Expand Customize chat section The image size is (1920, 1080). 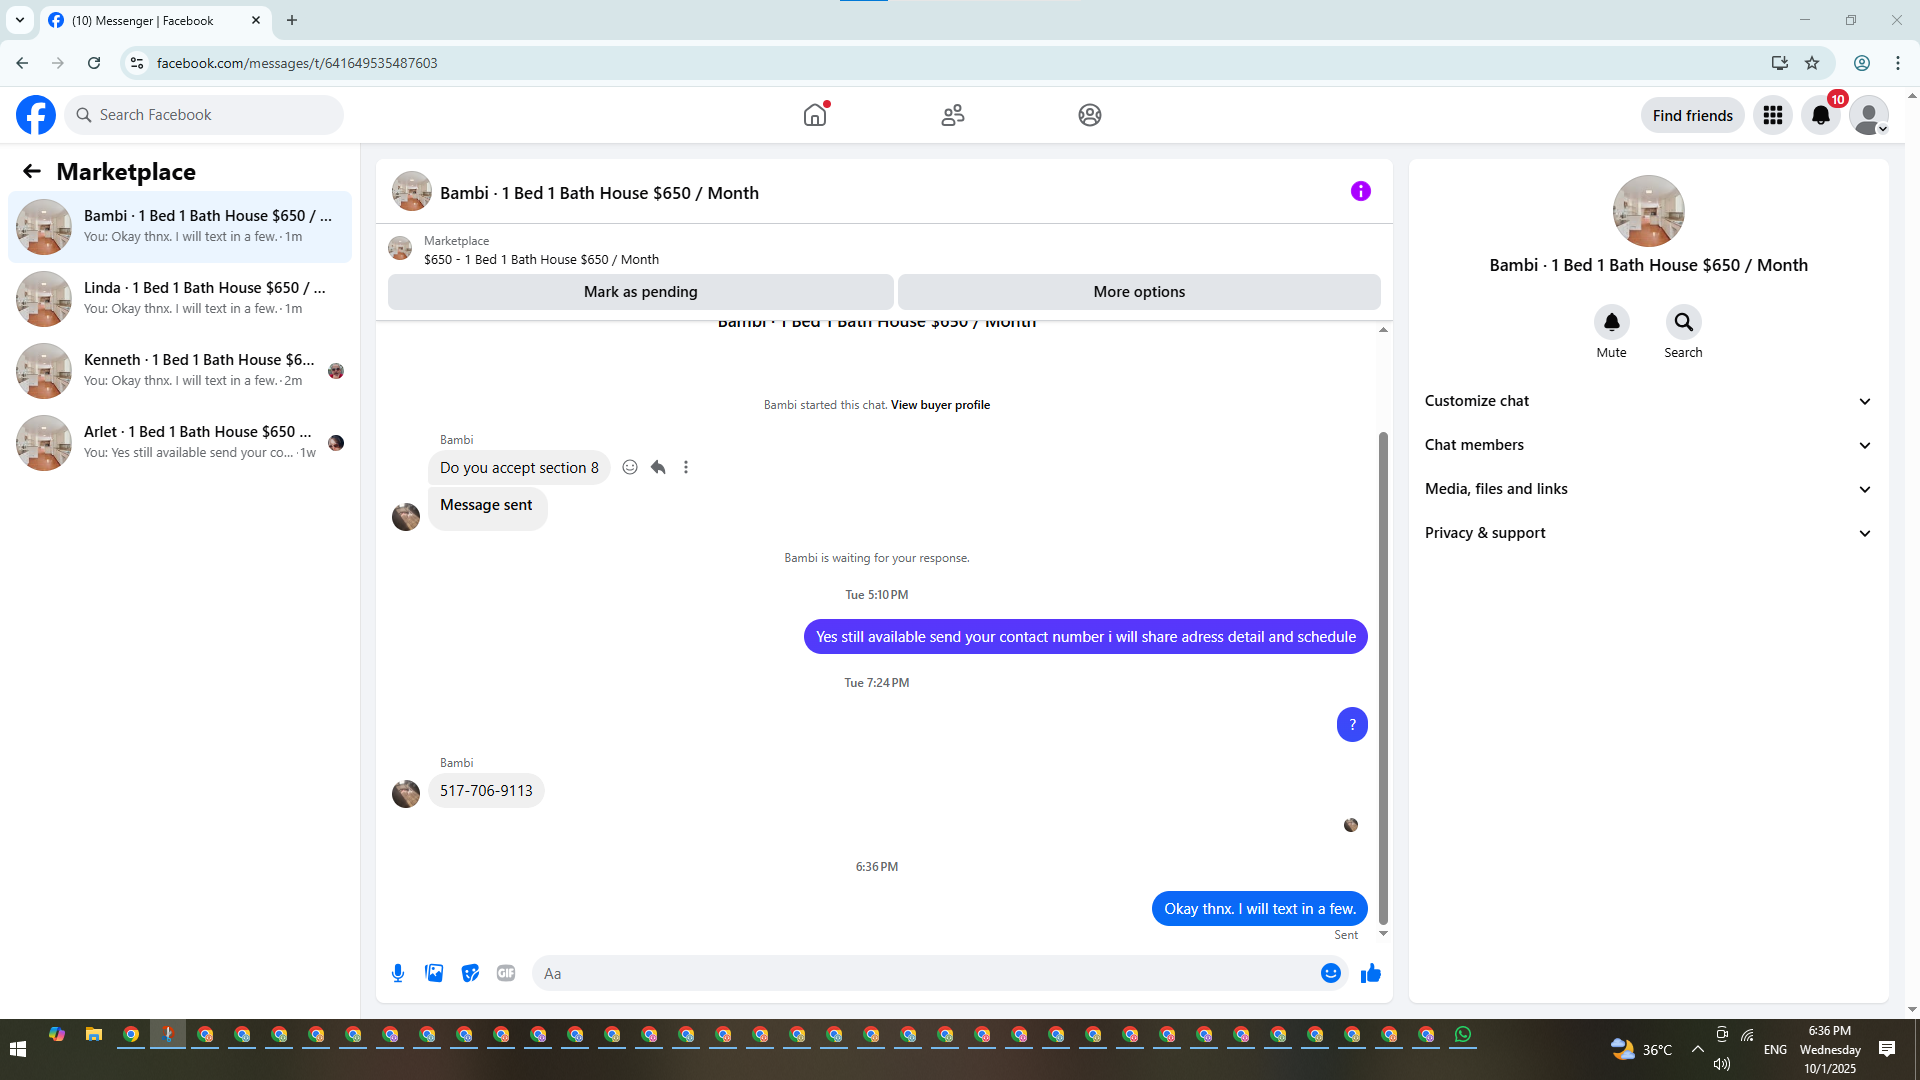click(x=1648, y=401)
